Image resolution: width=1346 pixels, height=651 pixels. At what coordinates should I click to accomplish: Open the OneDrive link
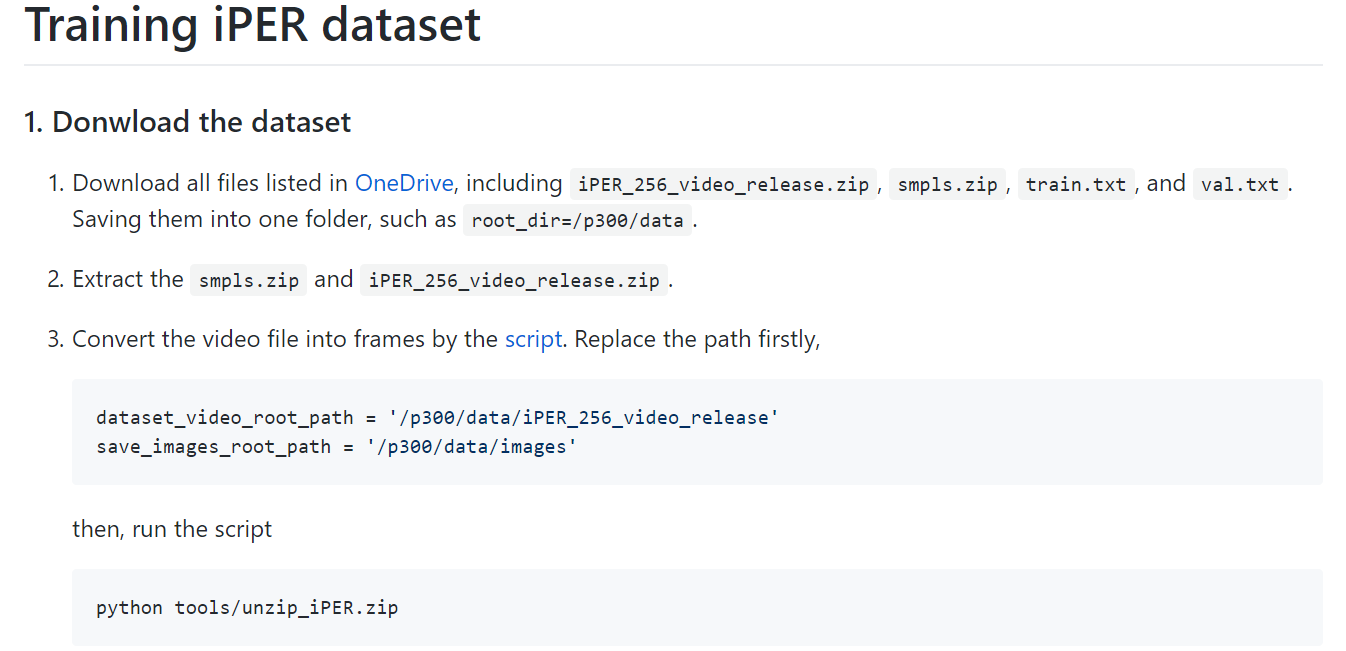point(404,183)
